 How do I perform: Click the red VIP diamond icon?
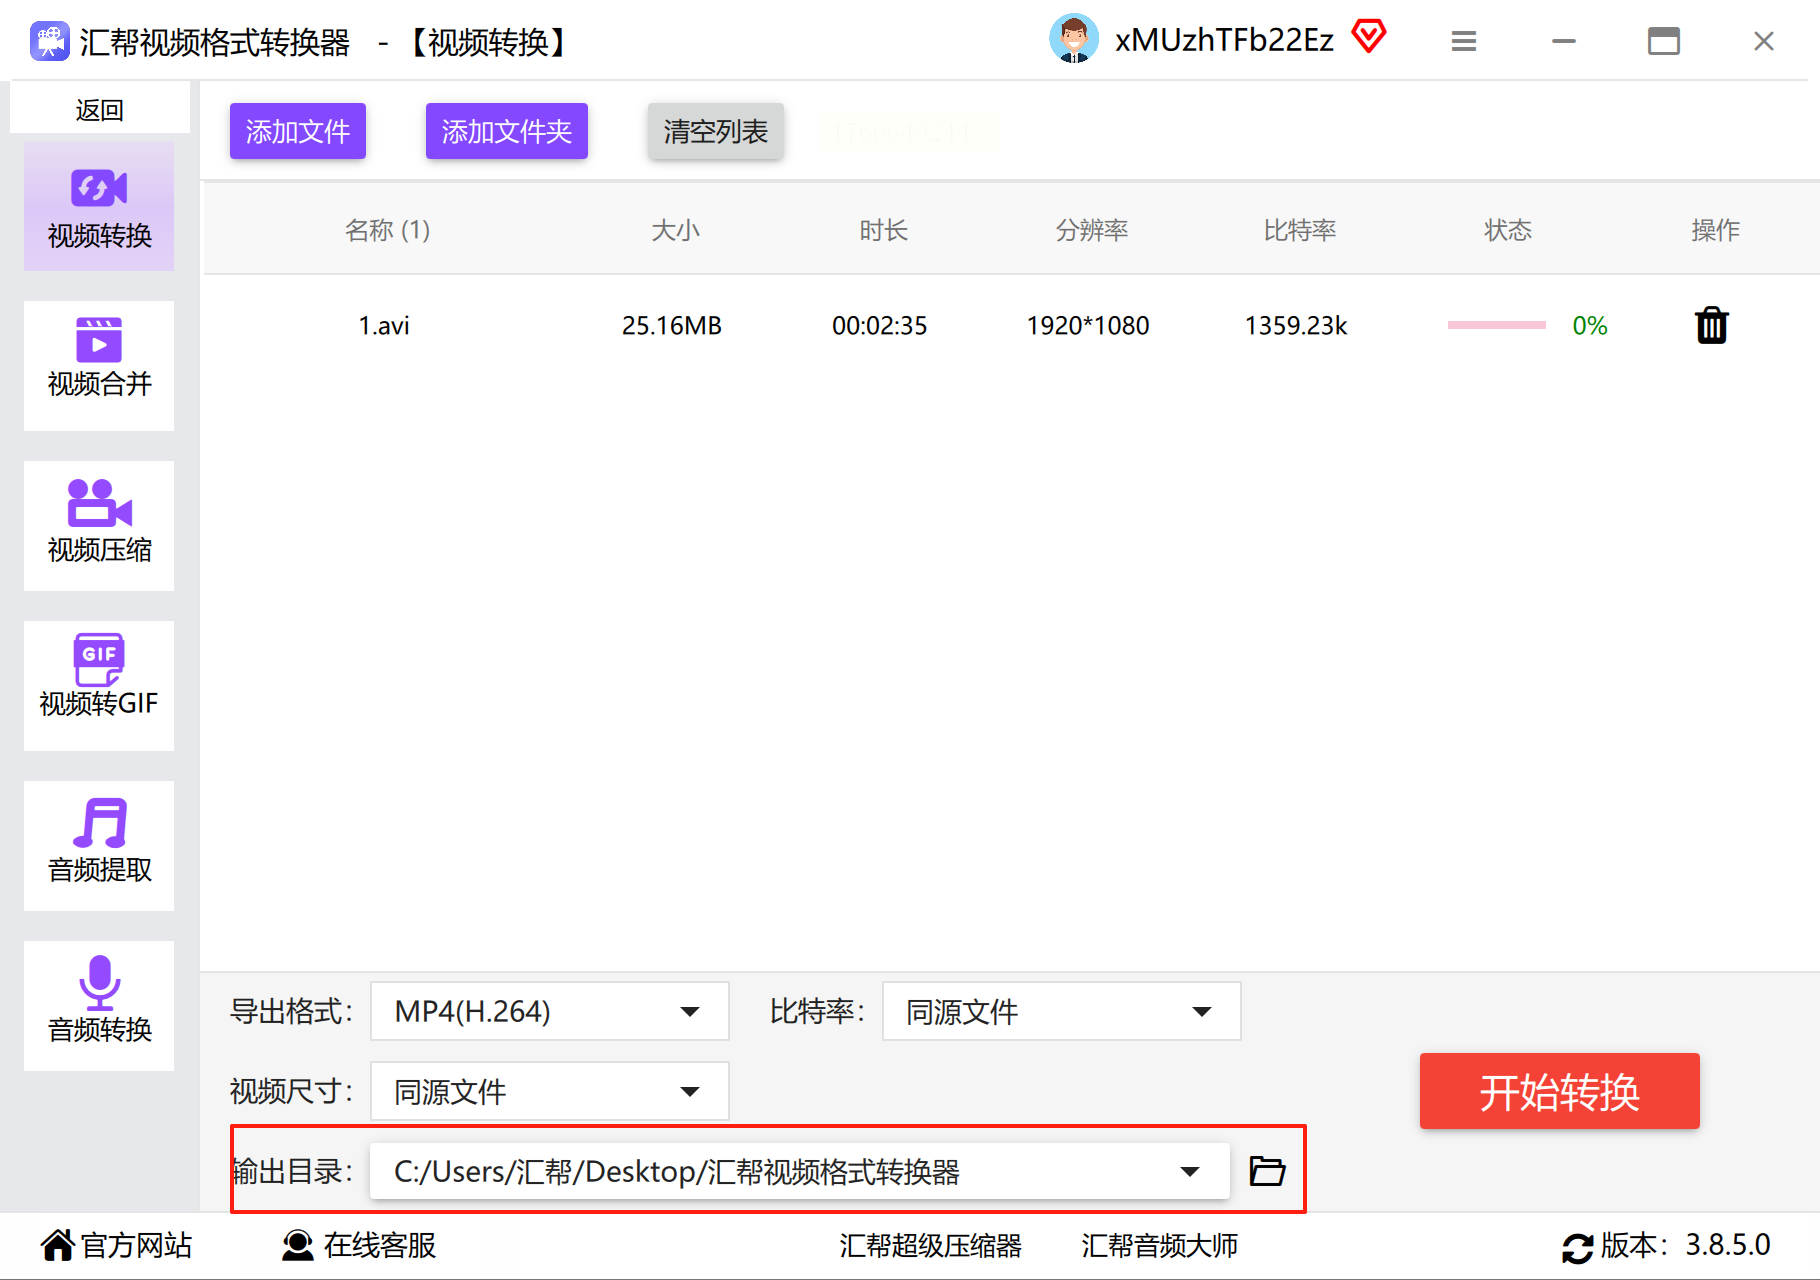click(x=1369, y=38)
